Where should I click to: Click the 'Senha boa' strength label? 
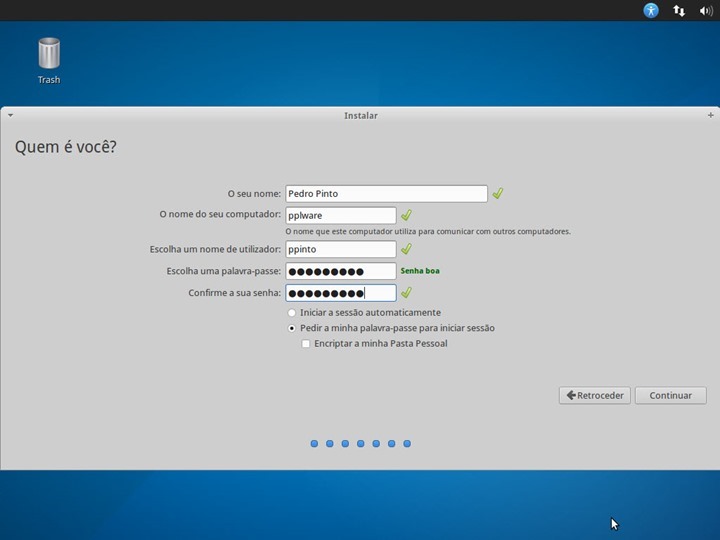coord(420,271)
